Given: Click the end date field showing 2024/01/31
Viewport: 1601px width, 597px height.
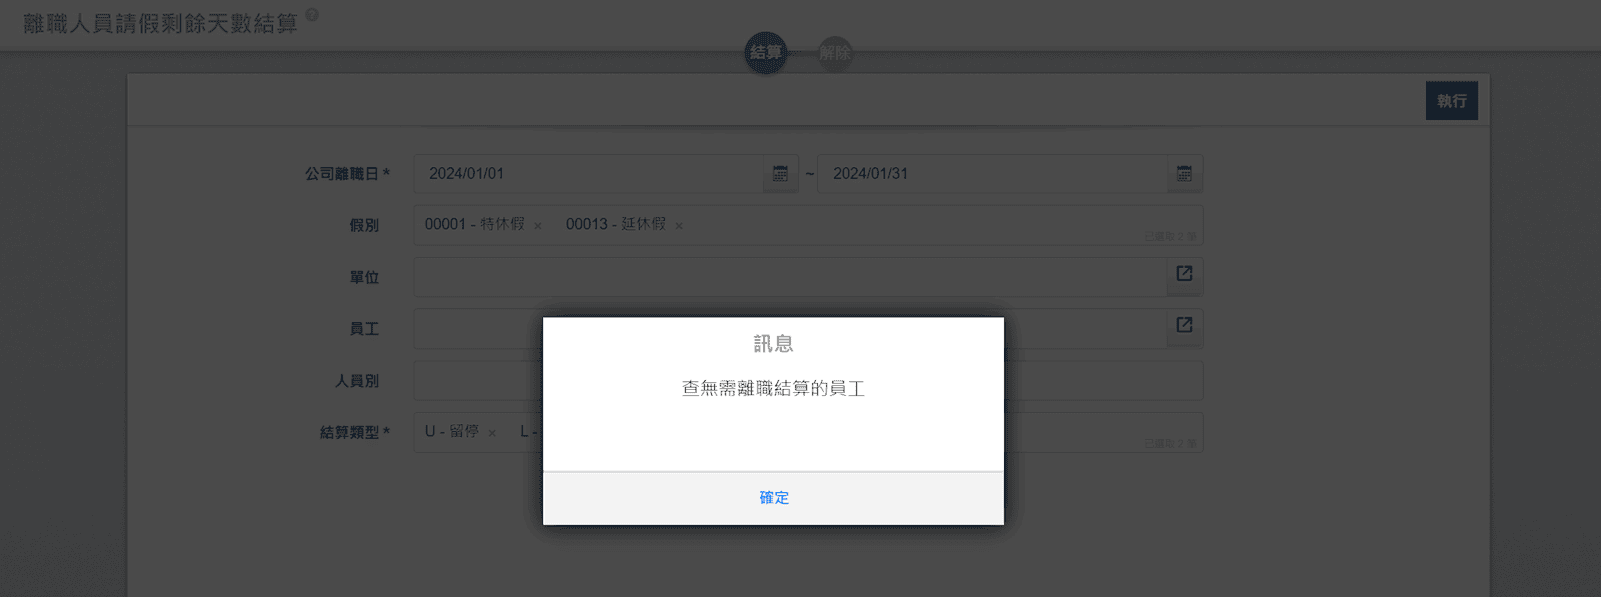Looking at the screenshot, I should pyautogui.click(x=990, y=174).
